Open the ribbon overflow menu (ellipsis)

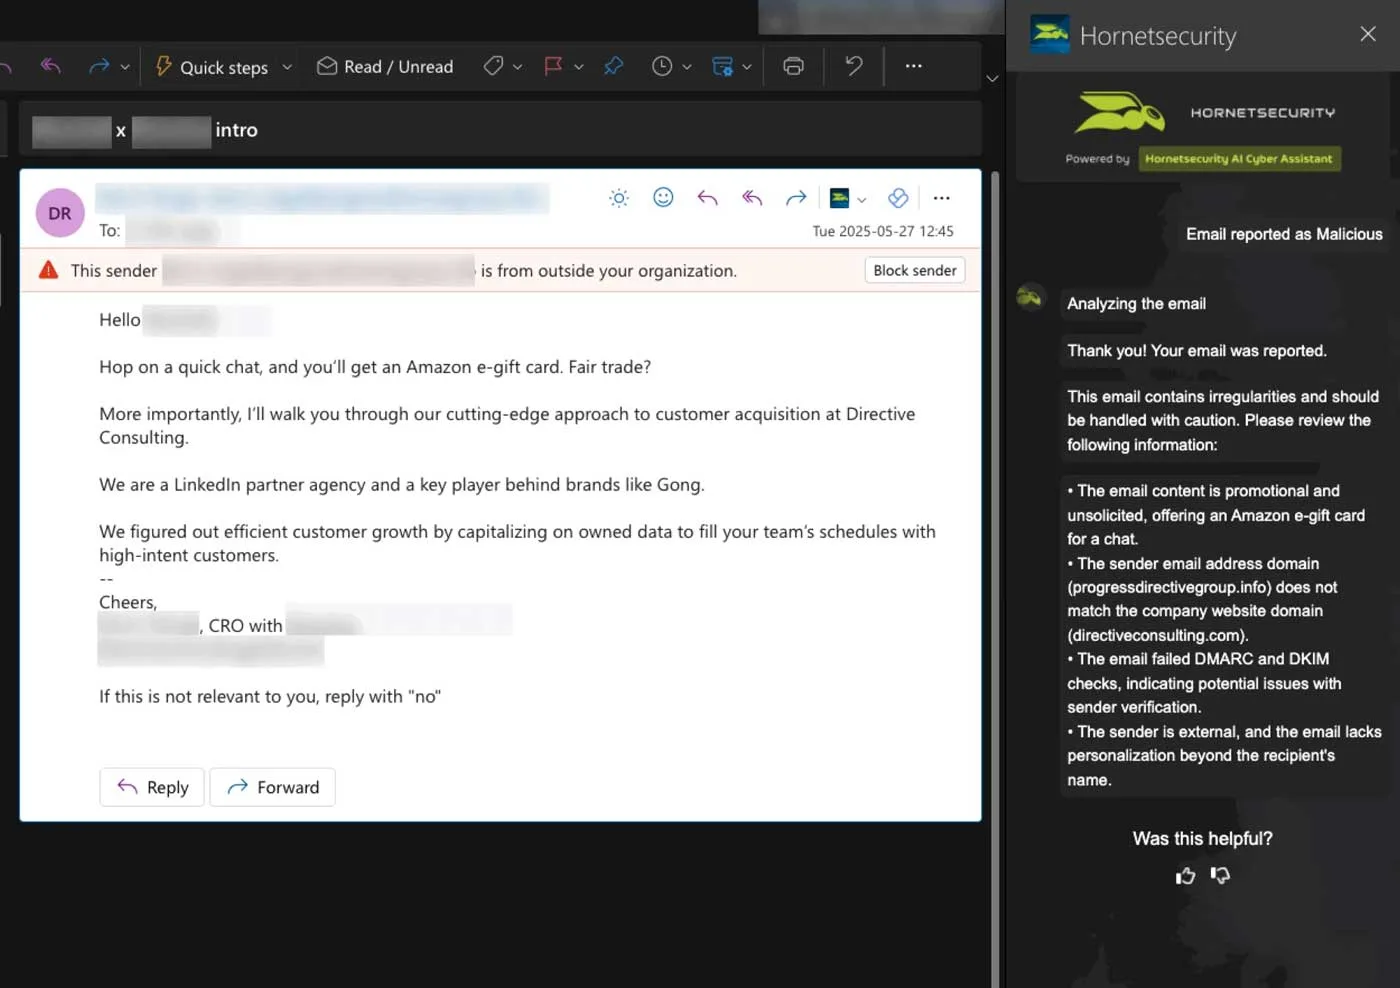pos(913,66)
